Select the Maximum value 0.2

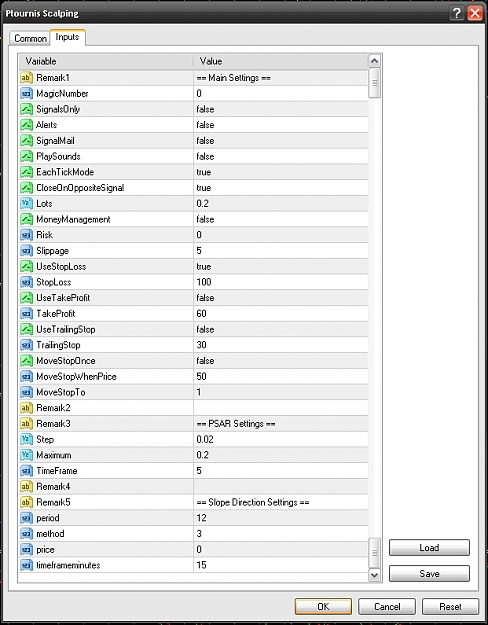tap(203, 455)
